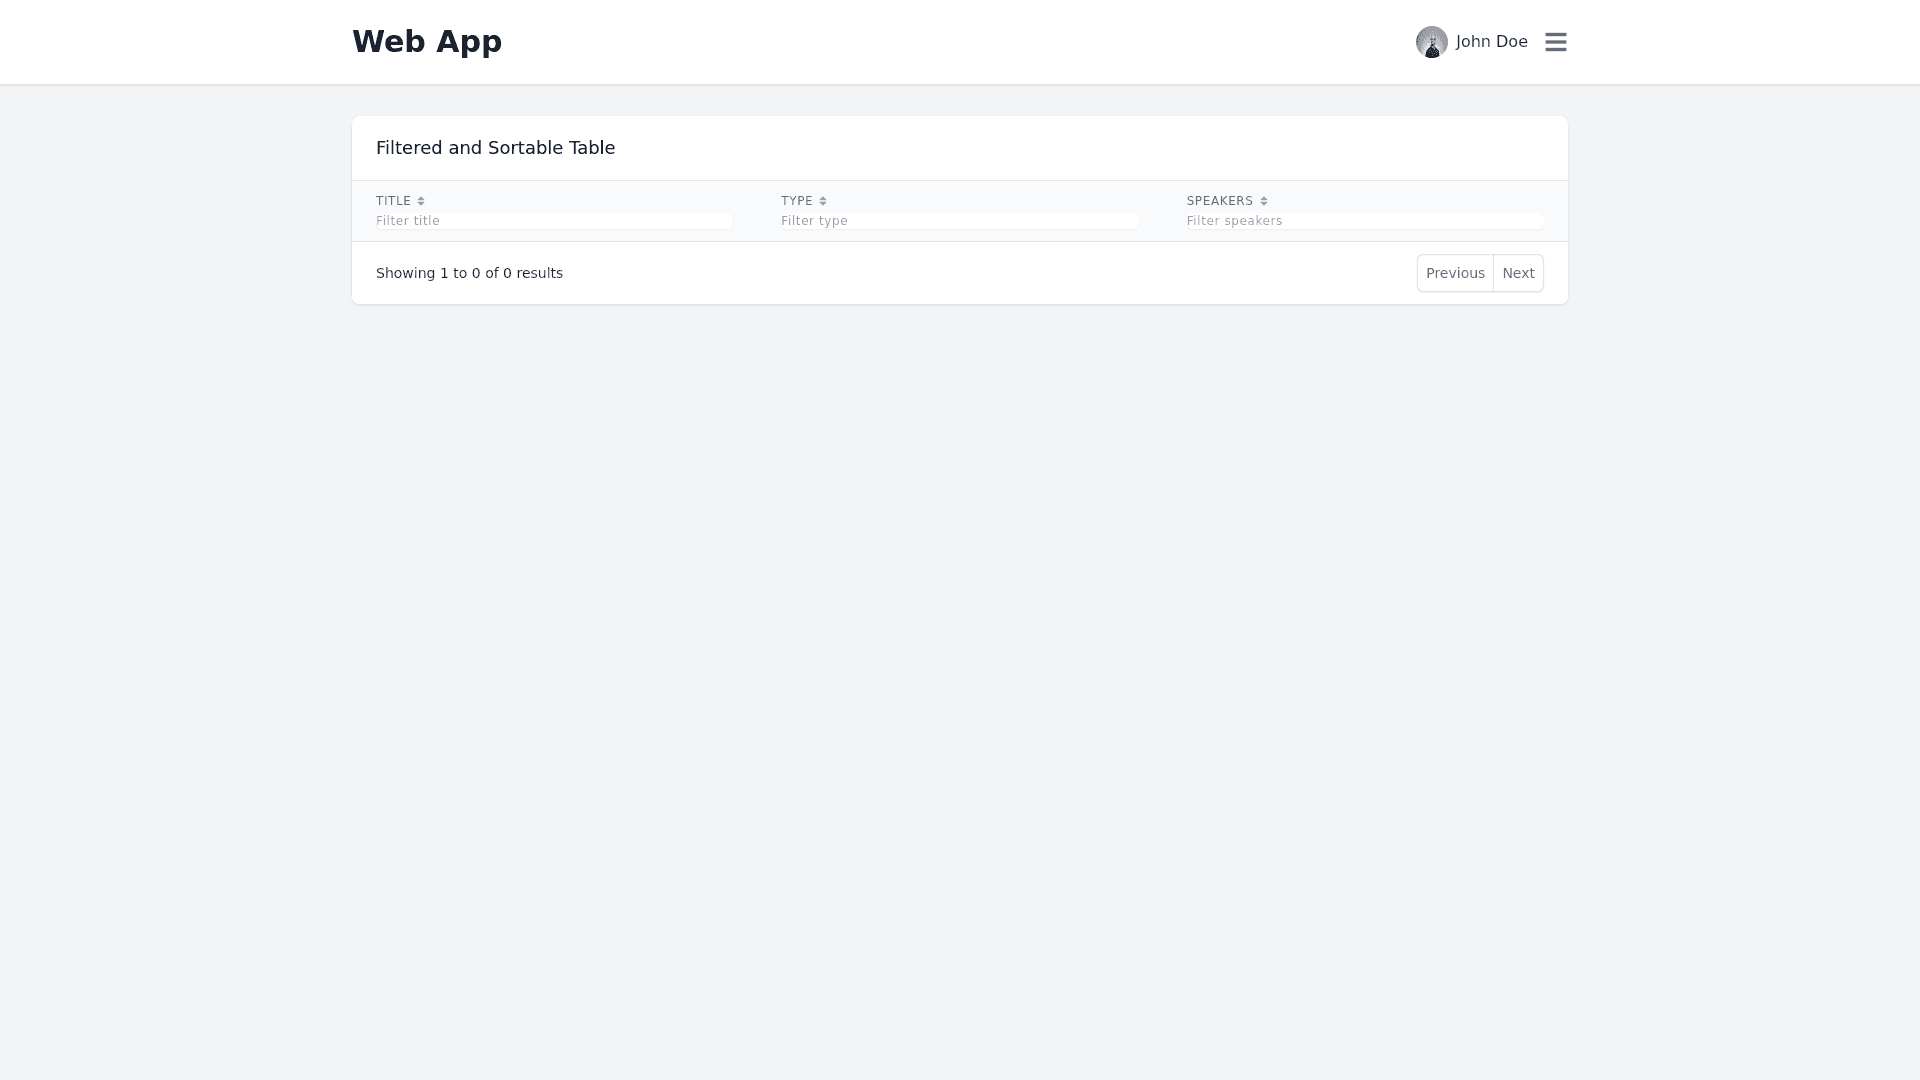Click blank area of top navigation bar

point(950,42)
